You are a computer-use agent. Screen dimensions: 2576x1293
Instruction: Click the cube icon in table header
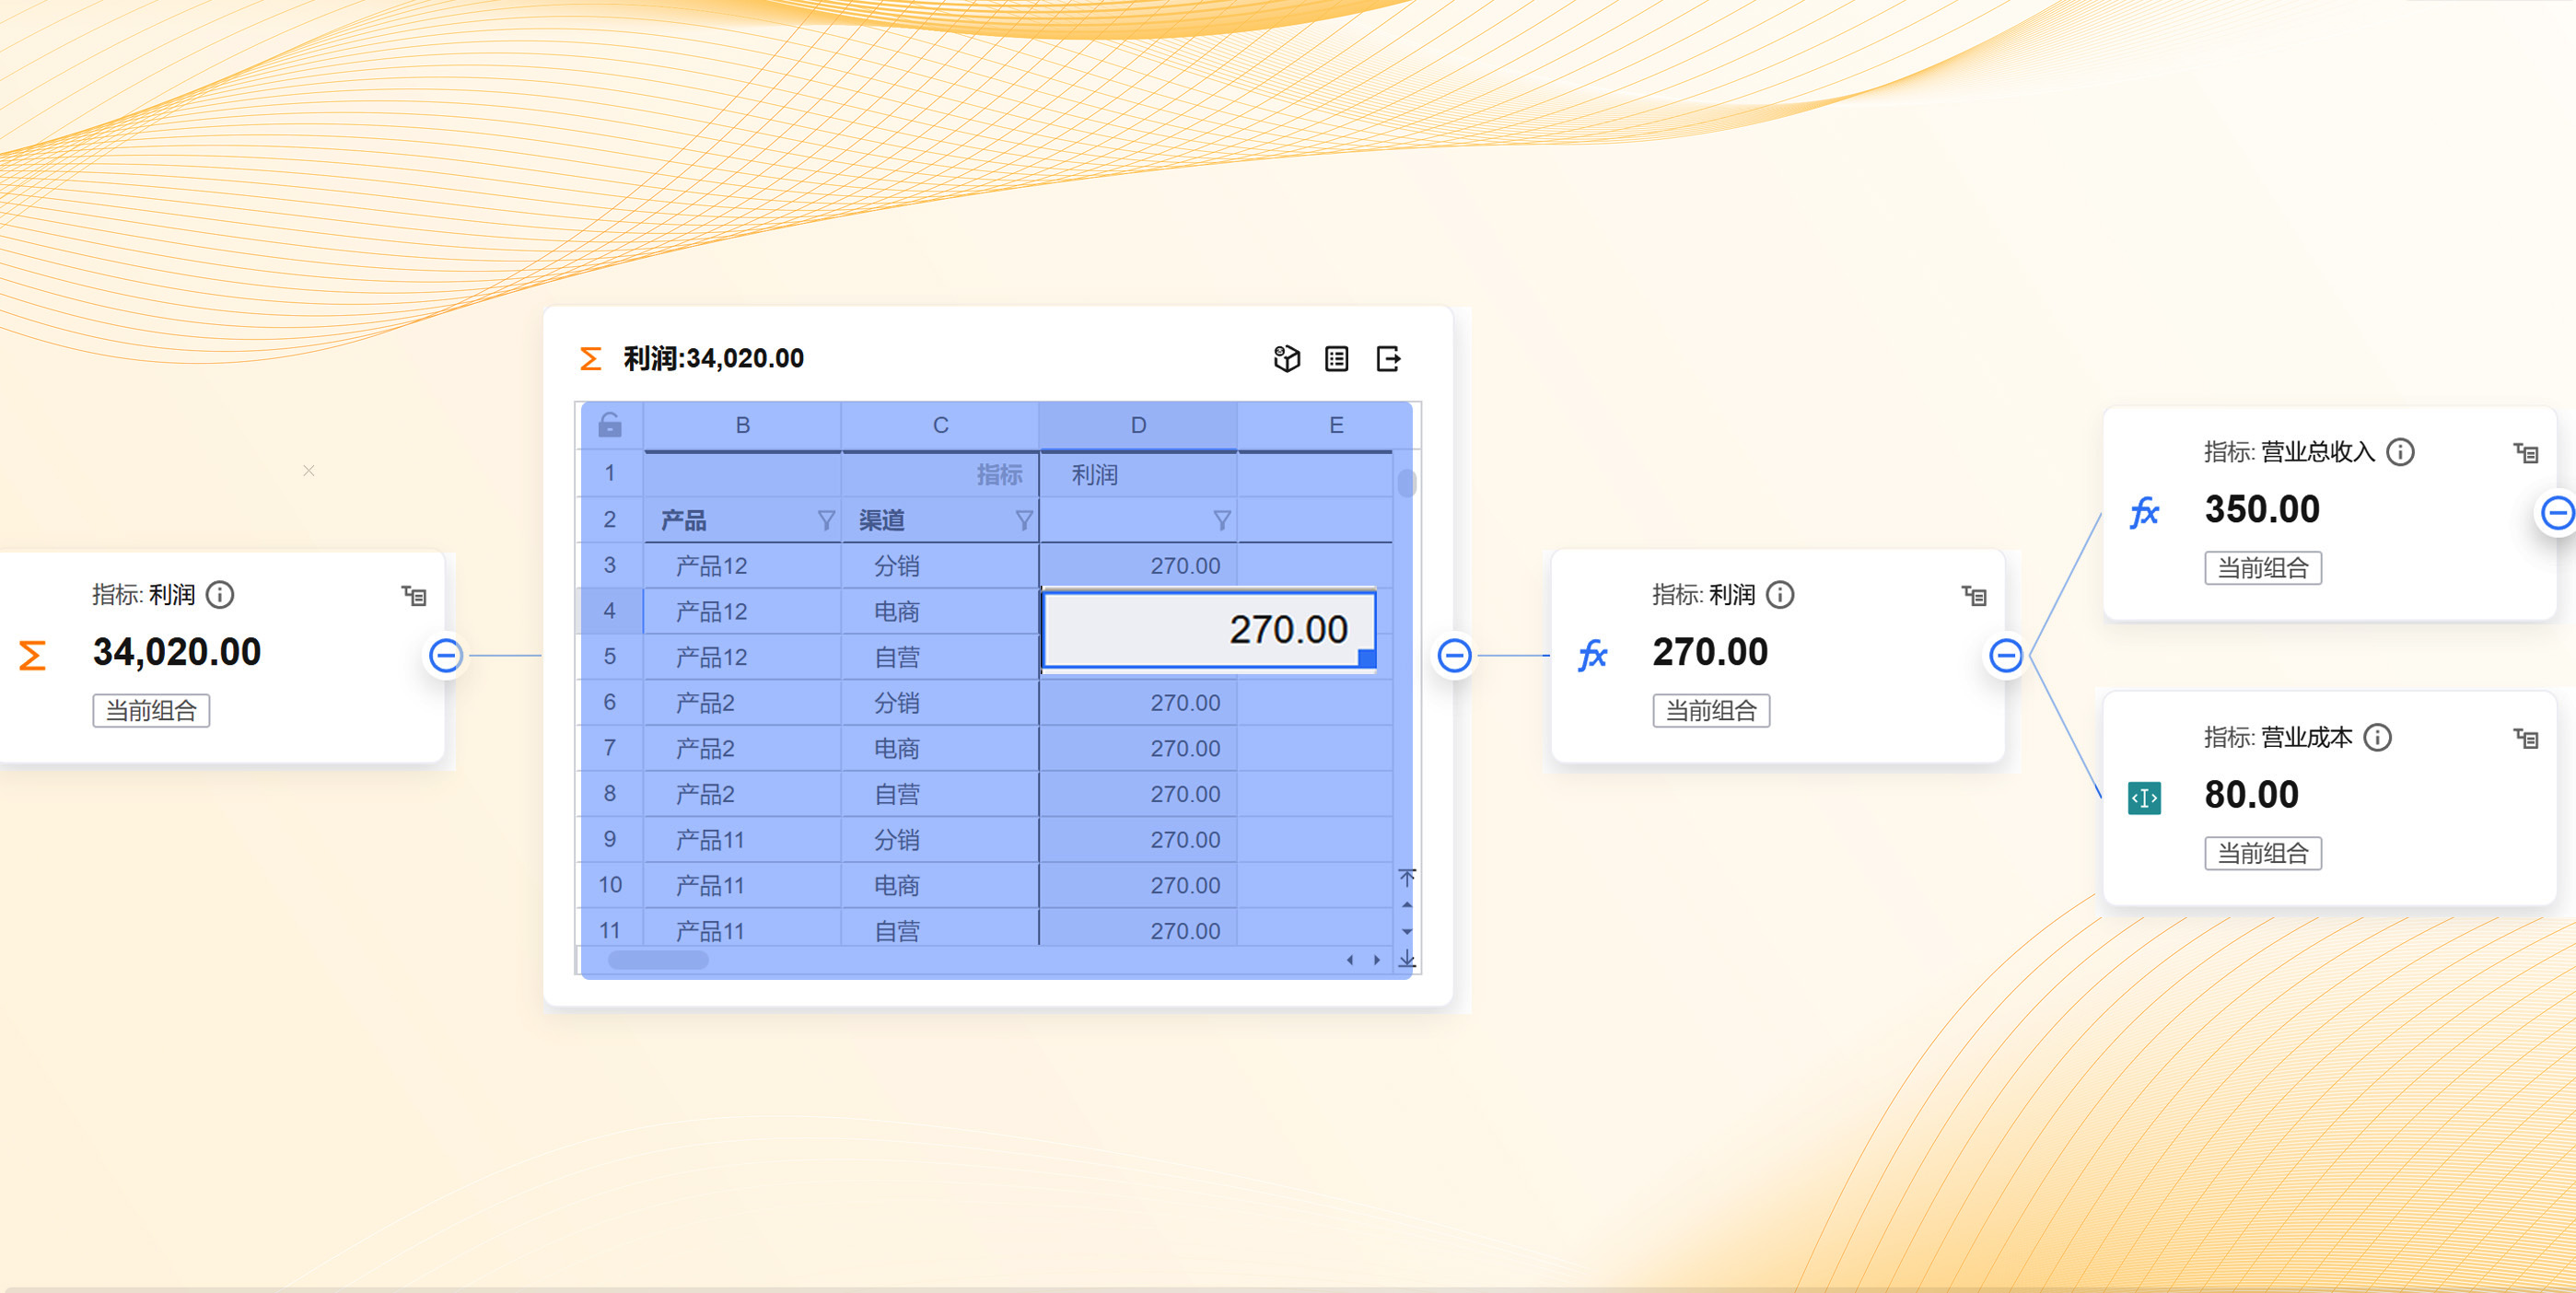1286,358
